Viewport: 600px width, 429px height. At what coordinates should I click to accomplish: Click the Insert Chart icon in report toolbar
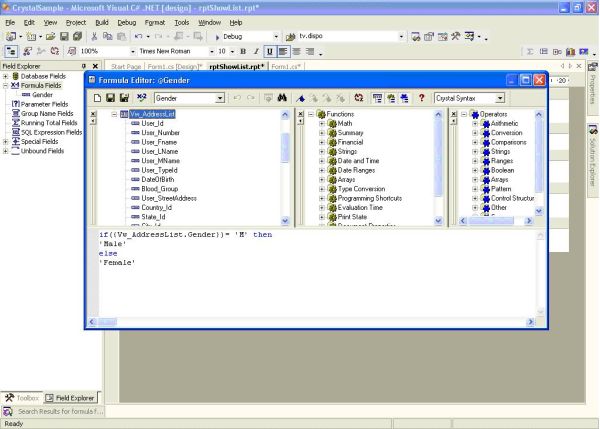[570, 51]
